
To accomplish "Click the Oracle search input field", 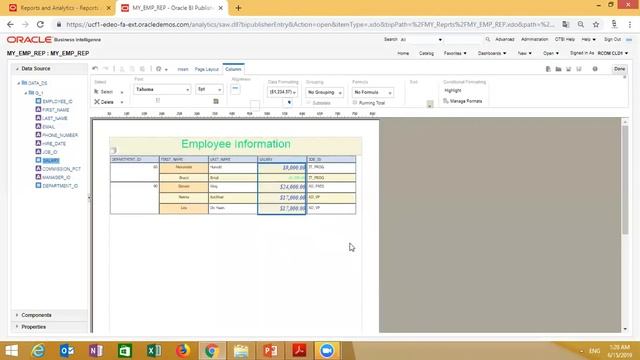I will click(463, 40).
